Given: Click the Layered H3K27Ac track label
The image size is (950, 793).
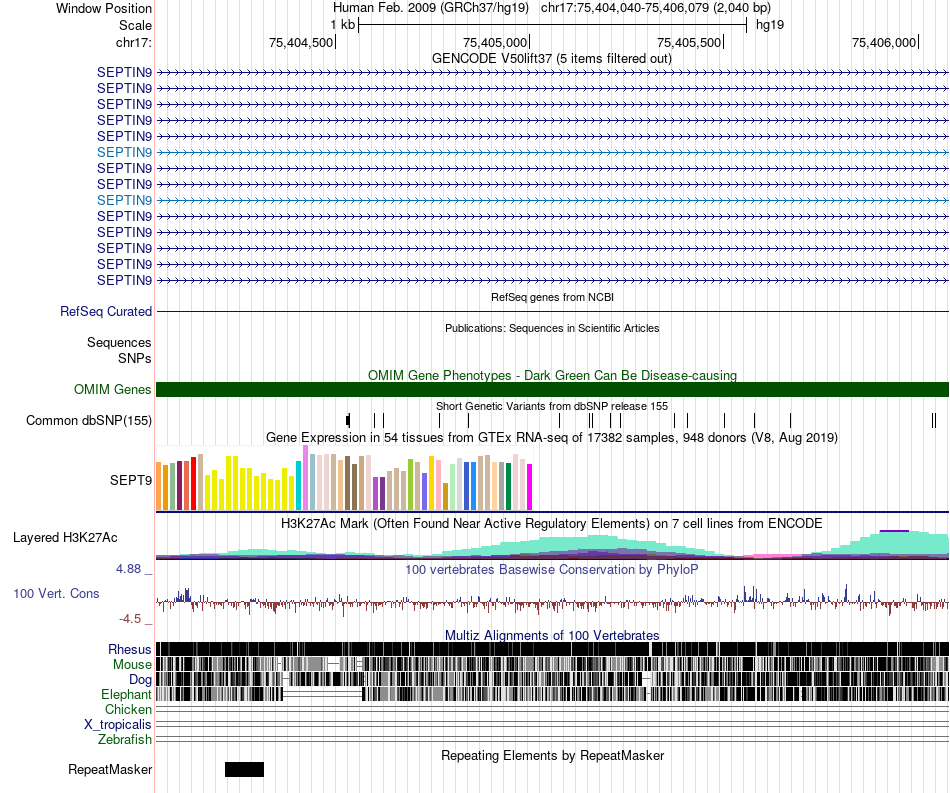Looking at the screenshot, I should click(x=65, y=538).
